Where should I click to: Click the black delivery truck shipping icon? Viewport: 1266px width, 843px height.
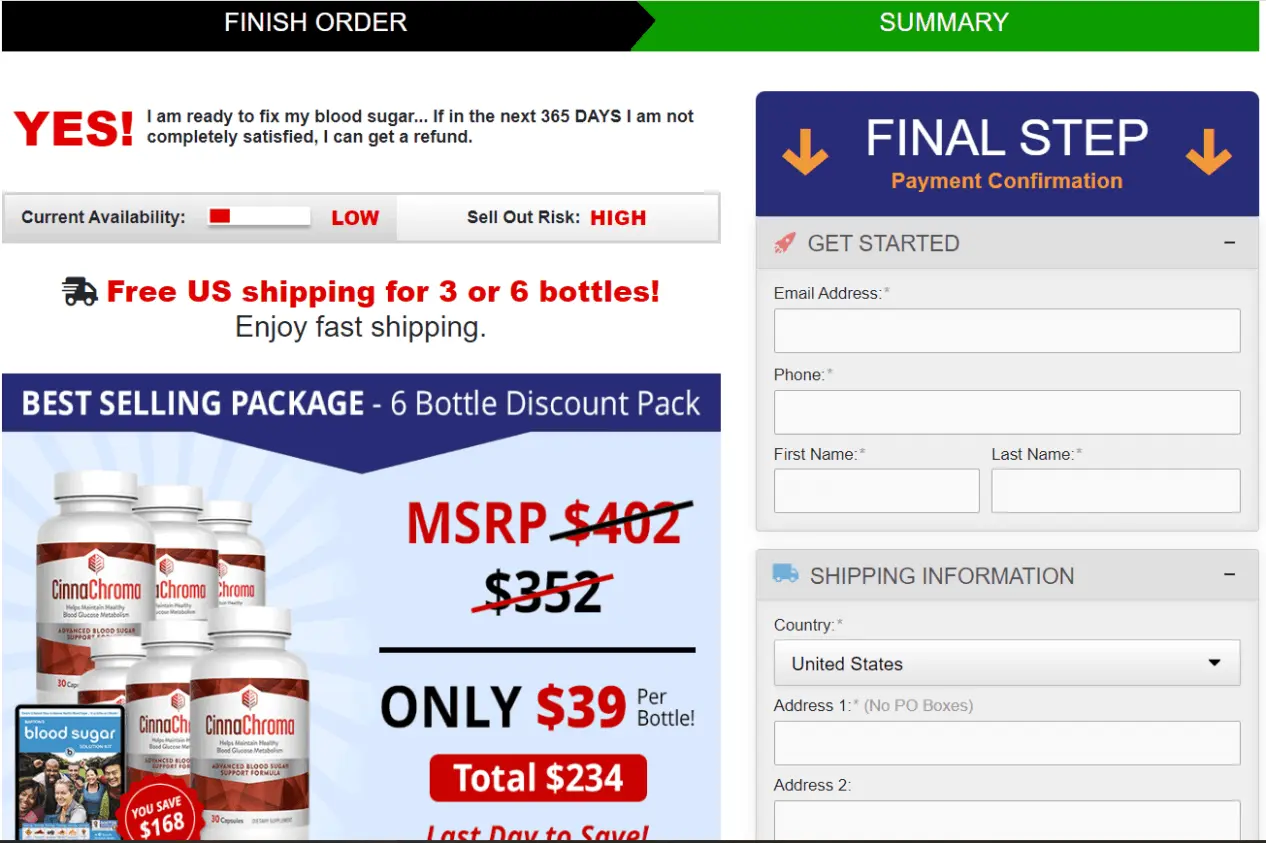click(x=80, y=291)
